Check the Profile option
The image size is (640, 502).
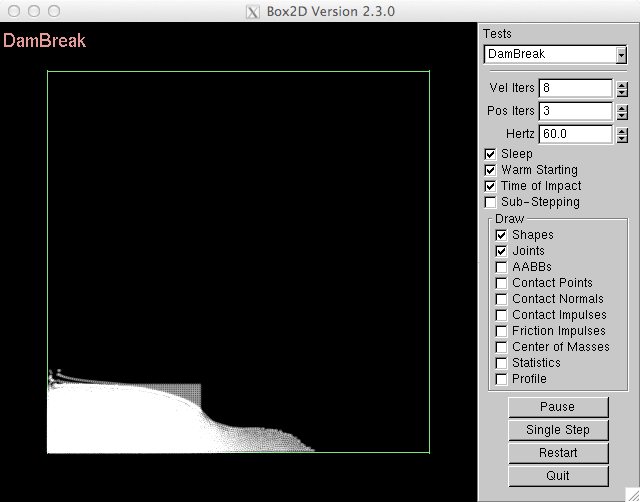coord(502,379)
